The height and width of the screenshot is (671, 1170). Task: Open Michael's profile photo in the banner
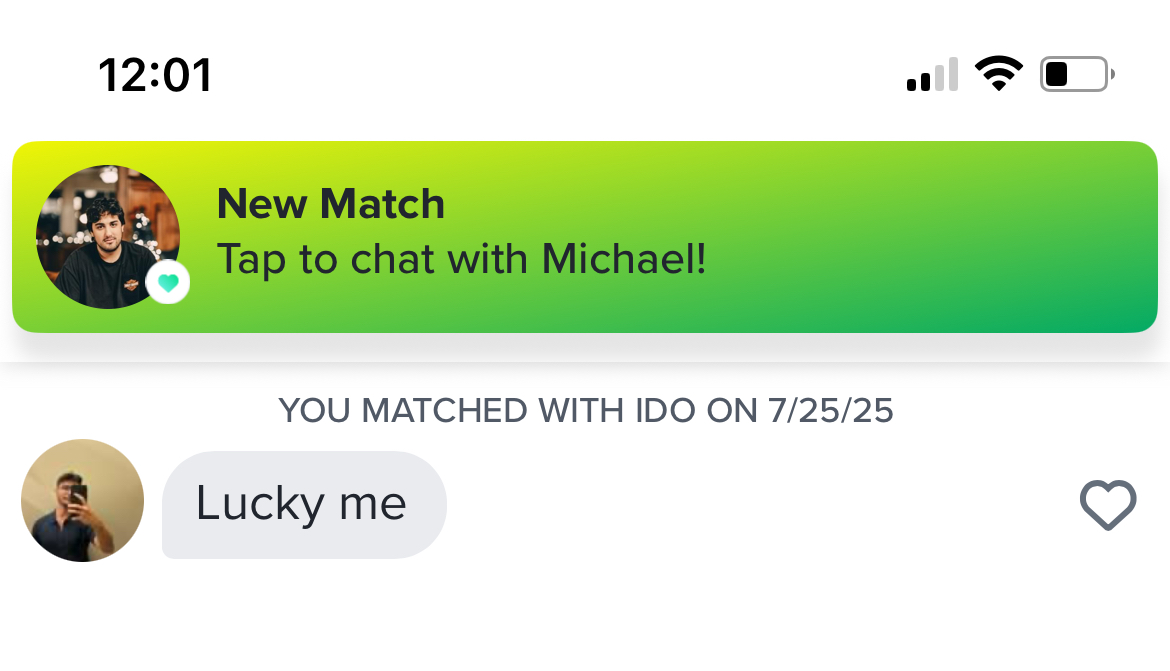pyautogui.click(x=107, y=237)
